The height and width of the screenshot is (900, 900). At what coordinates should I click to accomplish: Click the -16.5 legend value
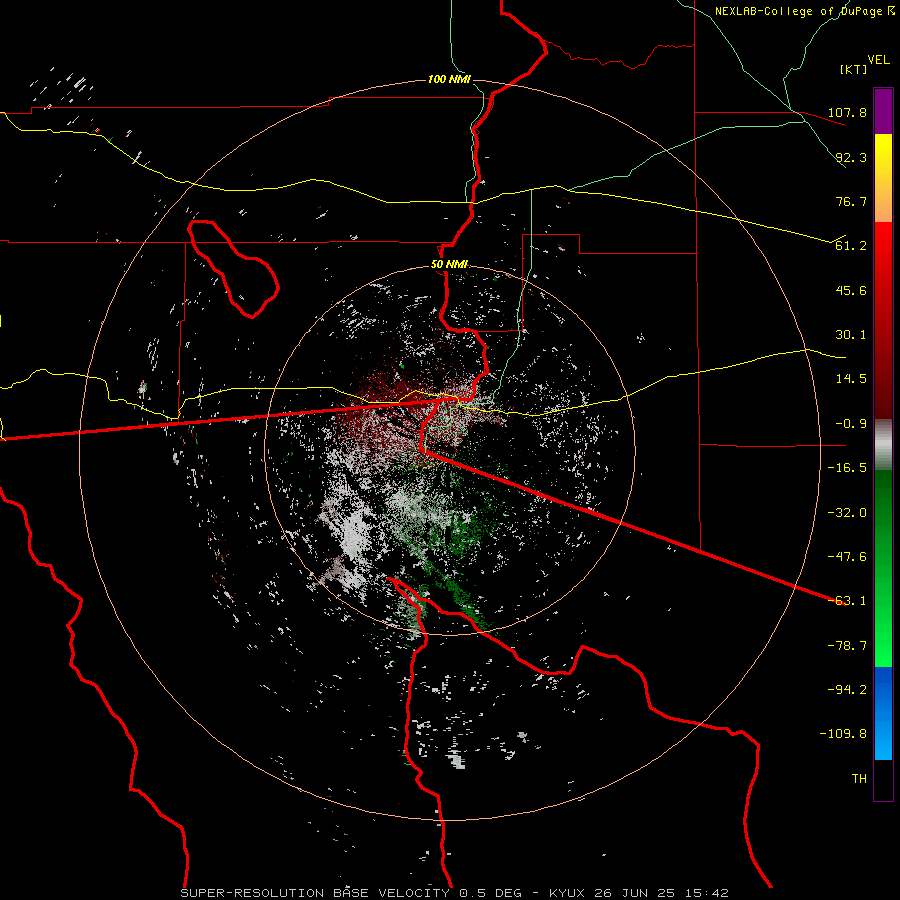click(847, 468)
